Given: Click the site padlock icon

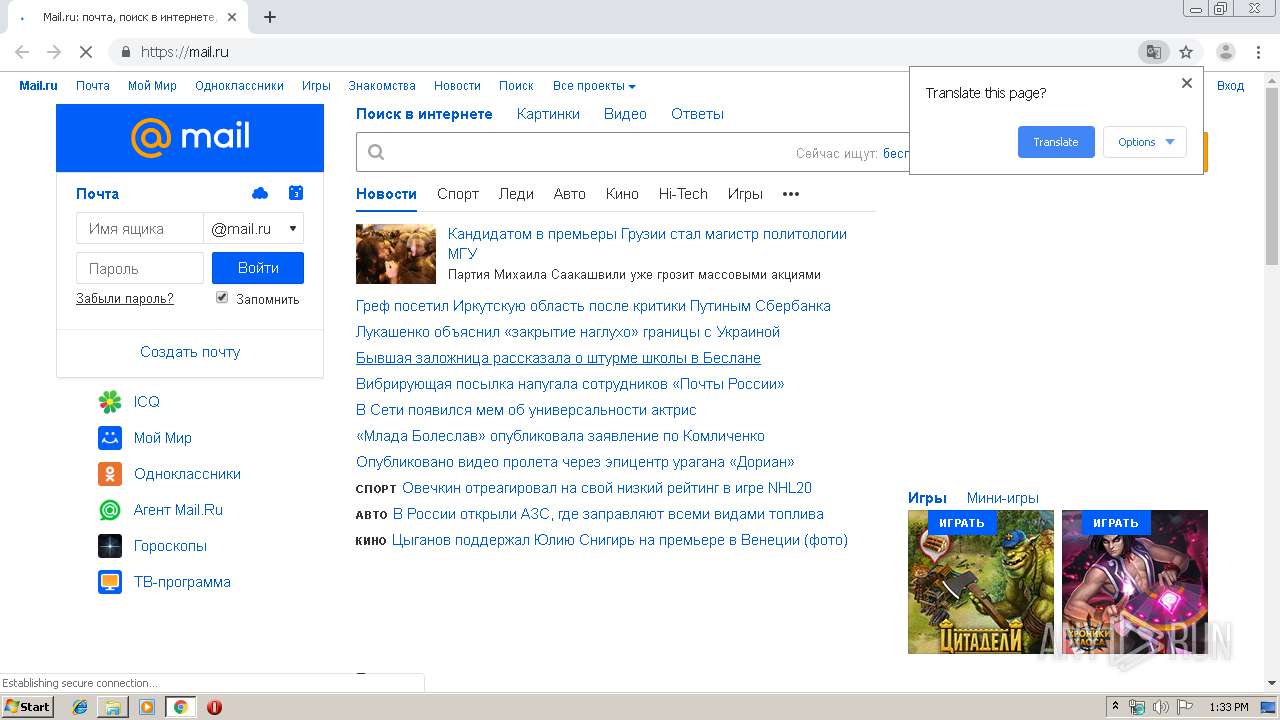Looking at the screenshot, I should pos(125,52).
